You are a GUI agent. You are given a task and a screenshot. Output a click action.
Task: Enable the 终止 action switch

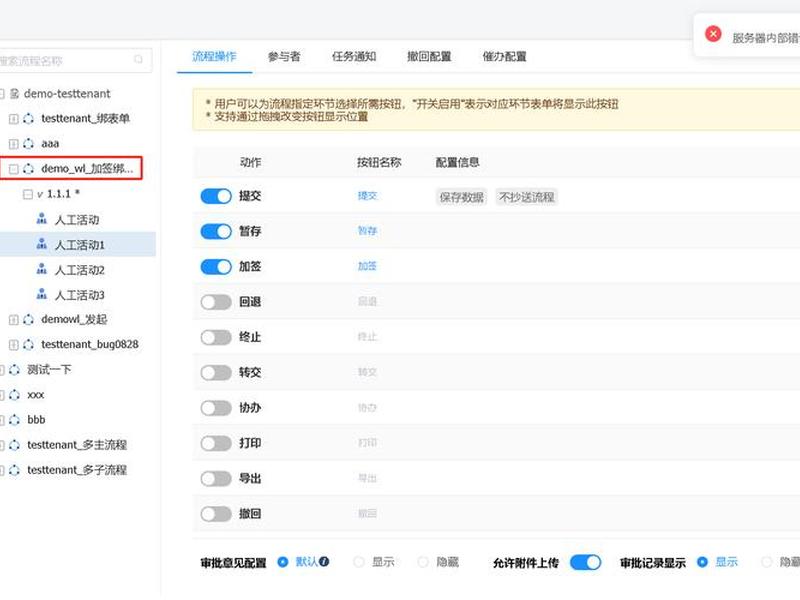pos(216,337)
